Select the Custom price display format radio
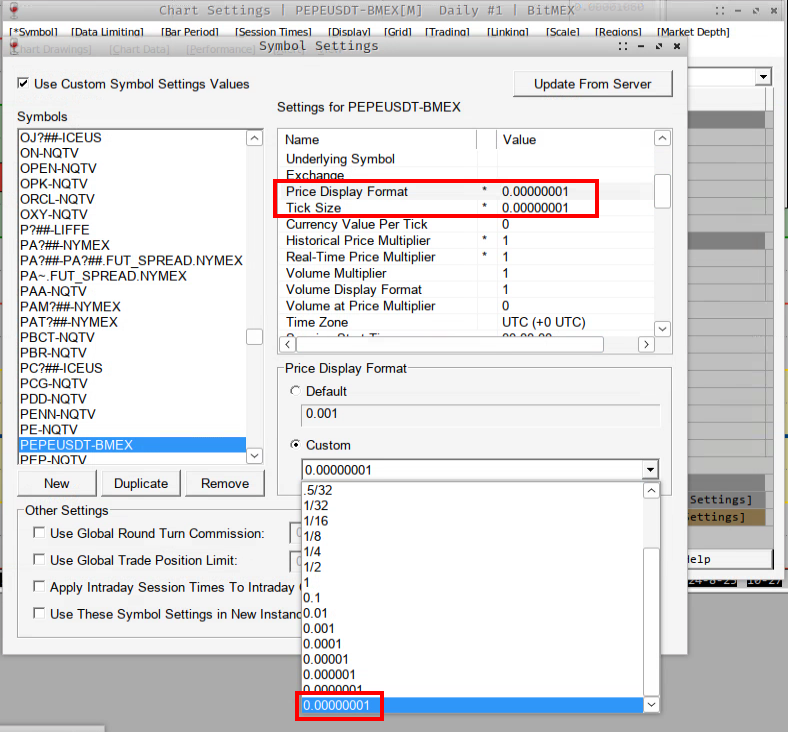 pyautogui.click(x=296, y=445)
